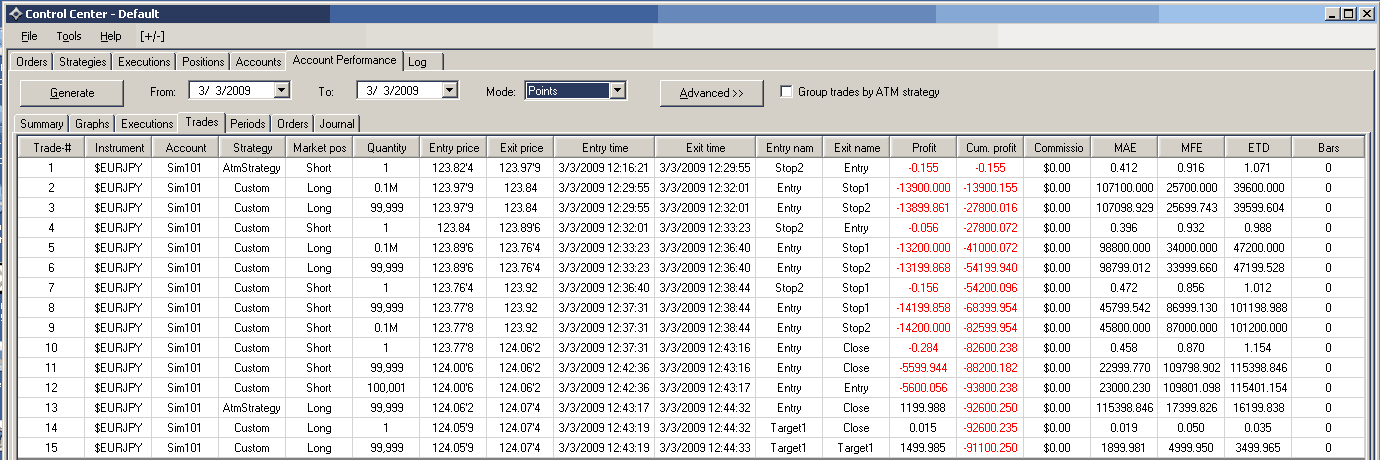Switch to the Orders top tab
The width and height of the screenshot is (1380, 460).
pos(32,62)
